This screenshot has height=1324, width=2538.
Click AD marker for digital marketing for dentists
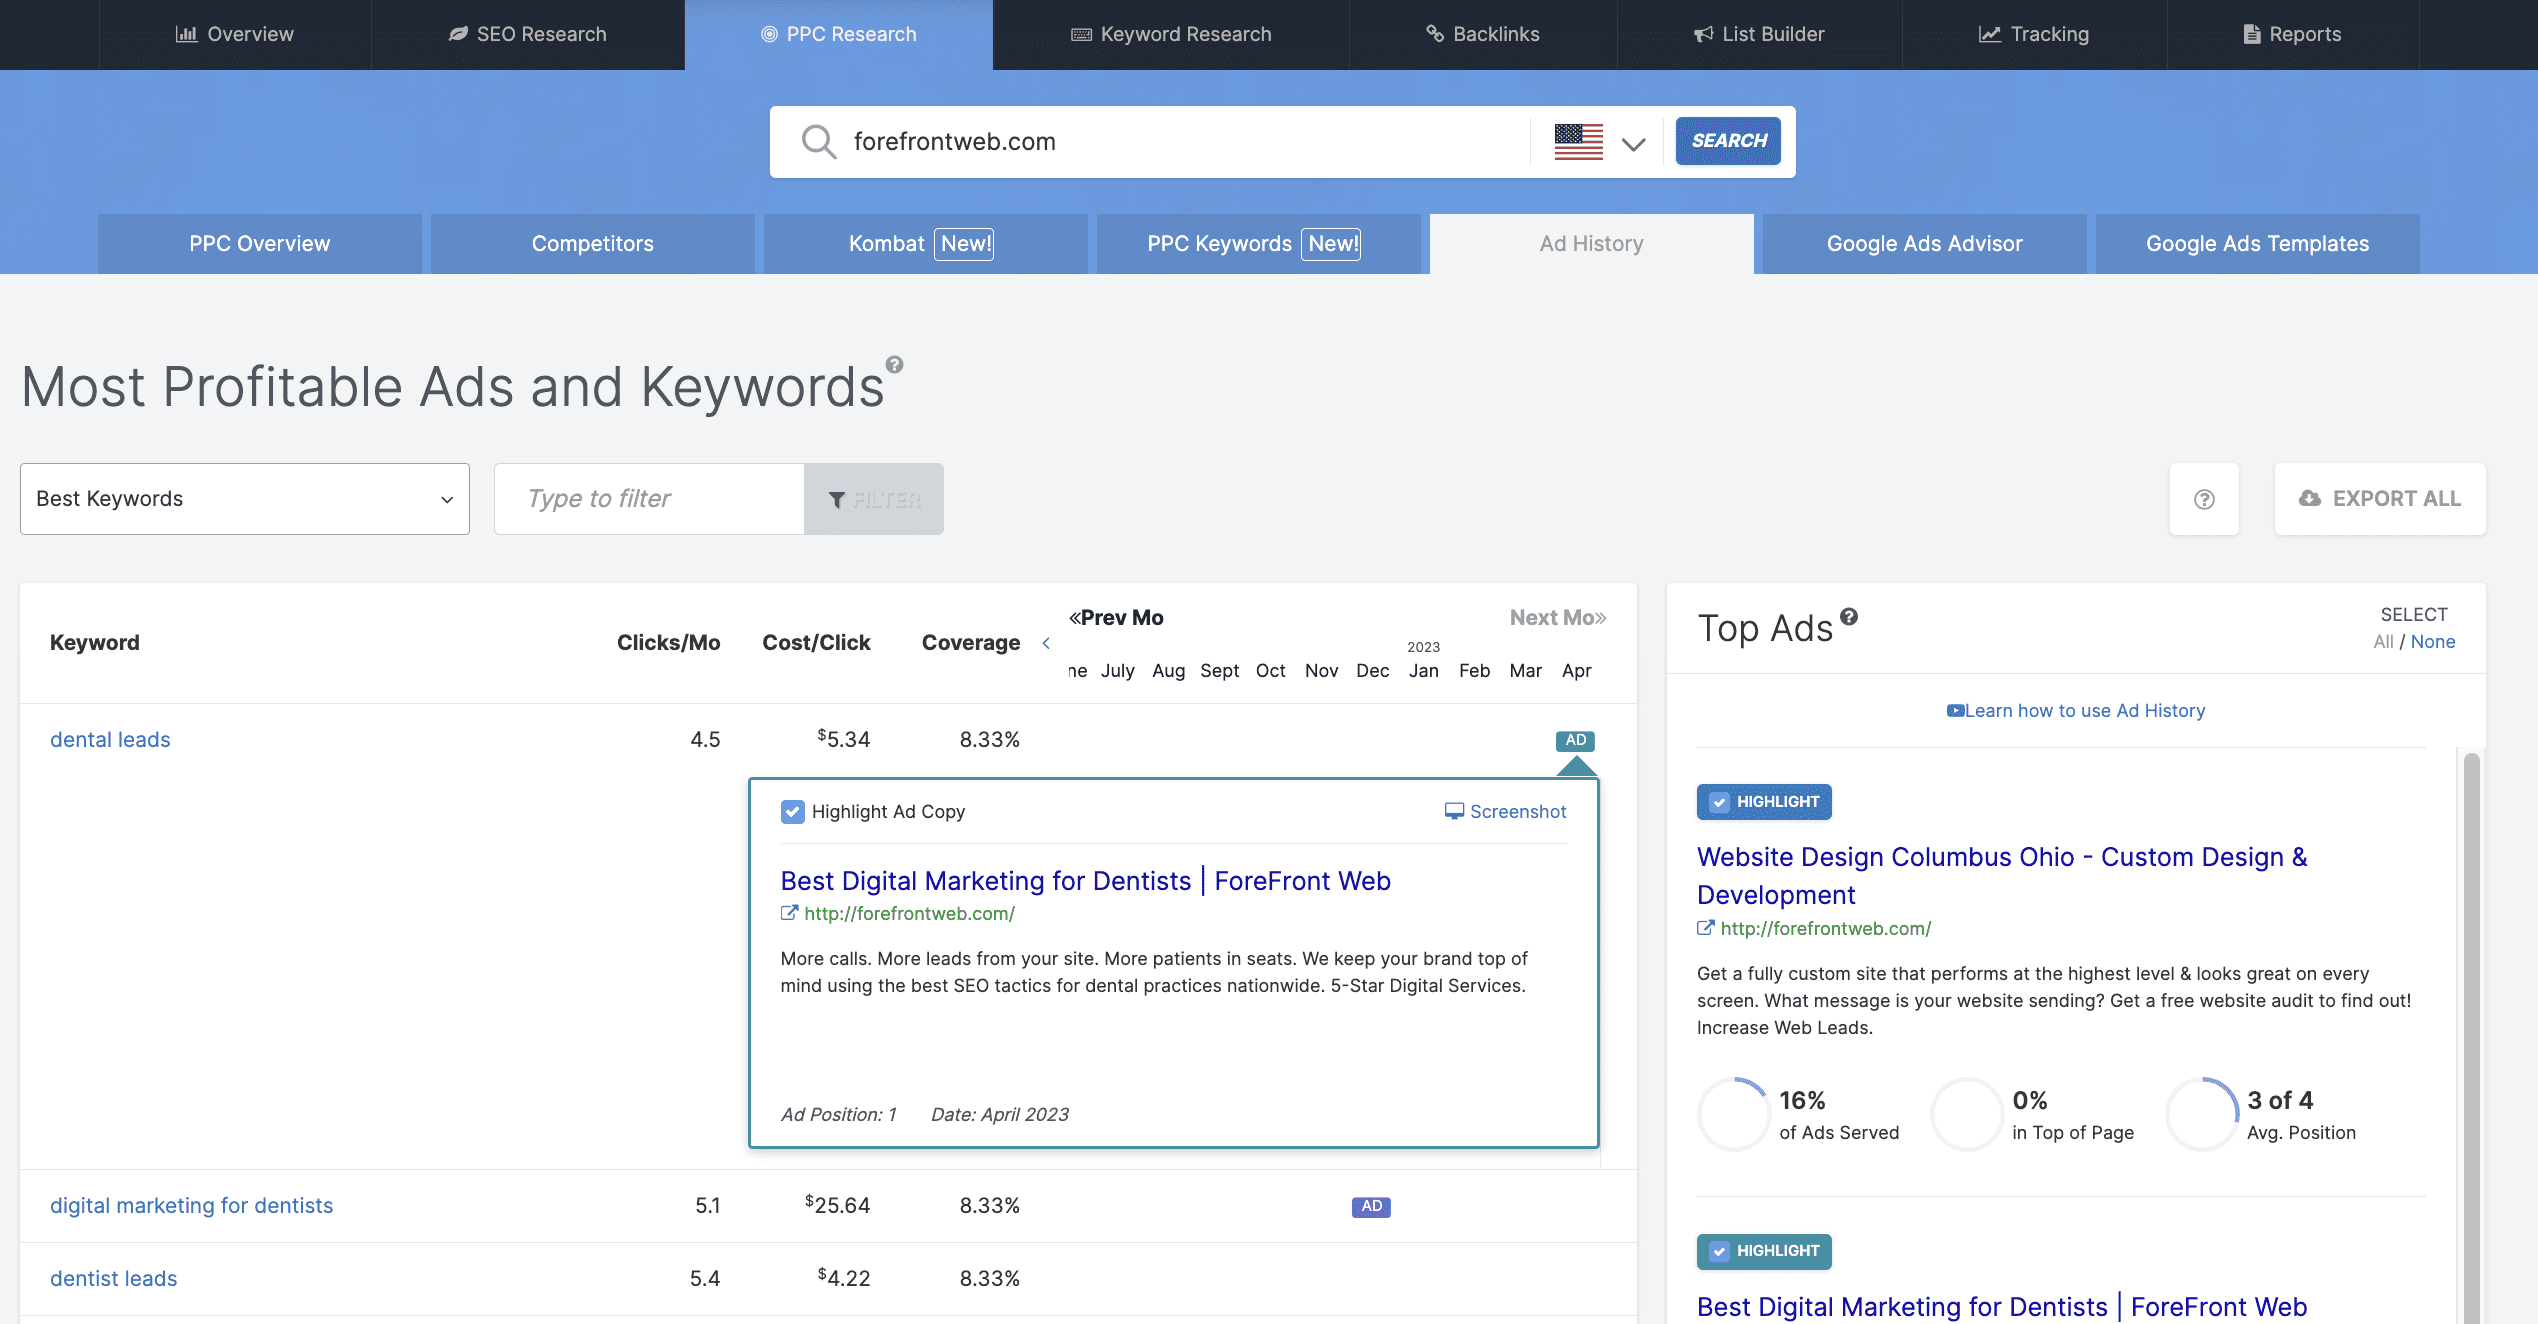1371,1207
